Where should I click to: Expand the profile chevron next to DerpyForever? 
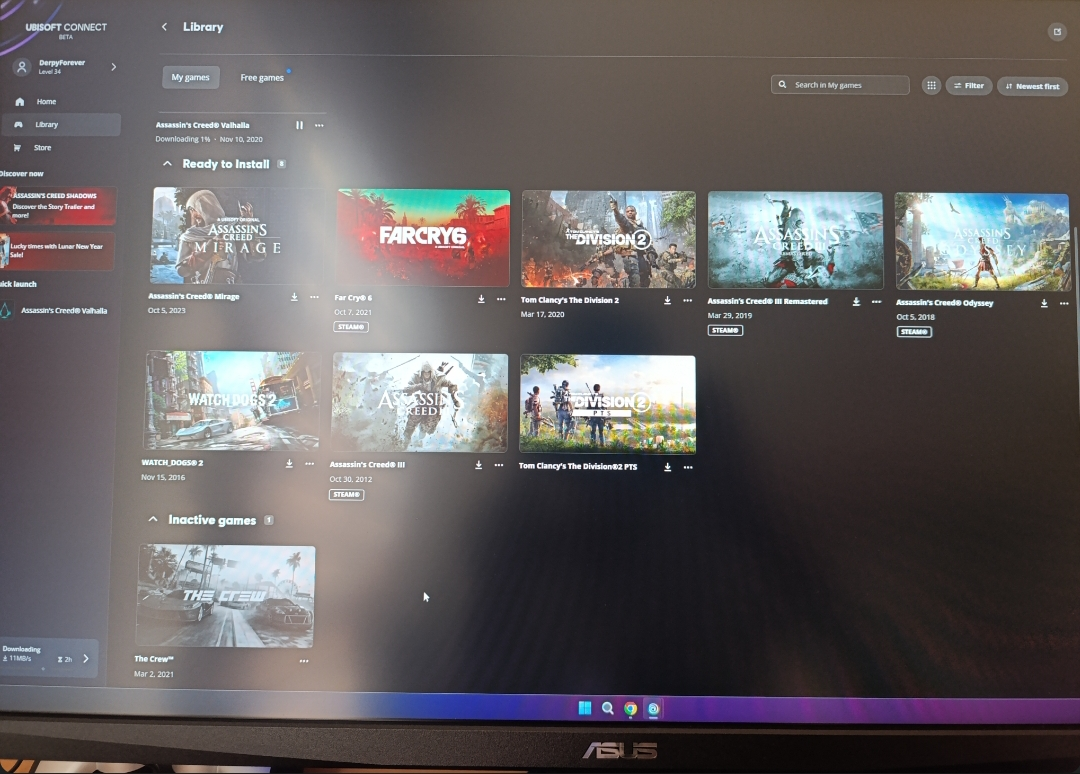point(114,67)
